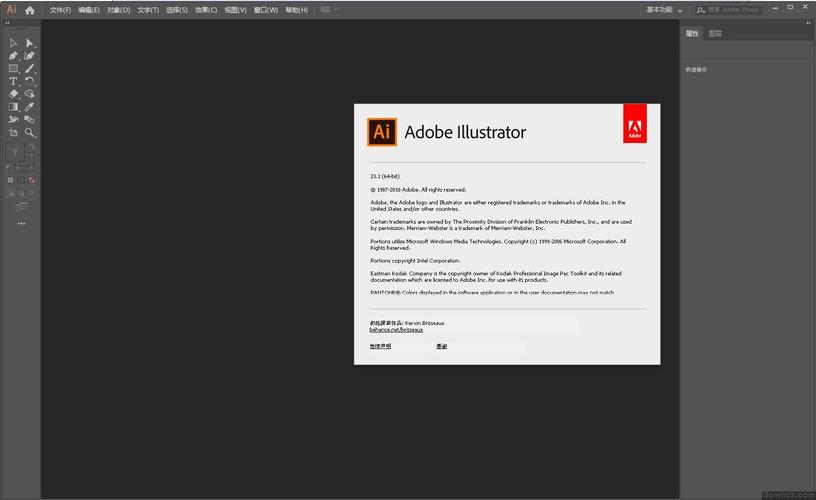This screenshot has height=500, width=816.
Task: Click the Home icon in top bar
Action: click(30, 10)
